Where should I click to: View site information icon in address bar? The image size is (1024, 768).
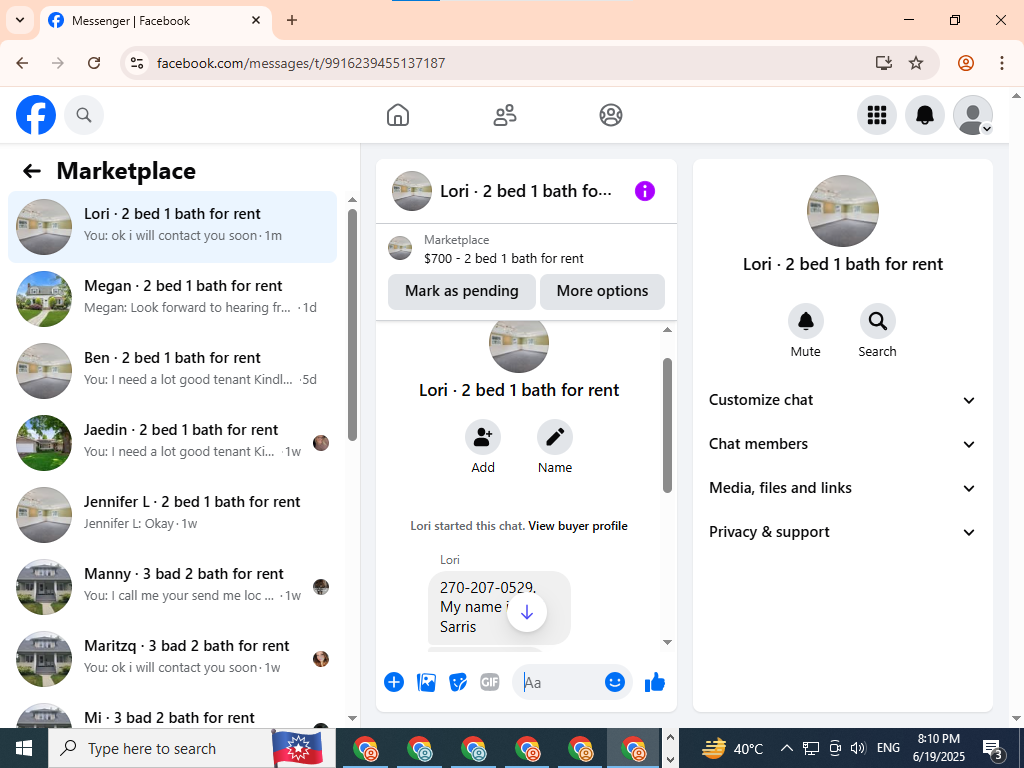pos(137,63)
